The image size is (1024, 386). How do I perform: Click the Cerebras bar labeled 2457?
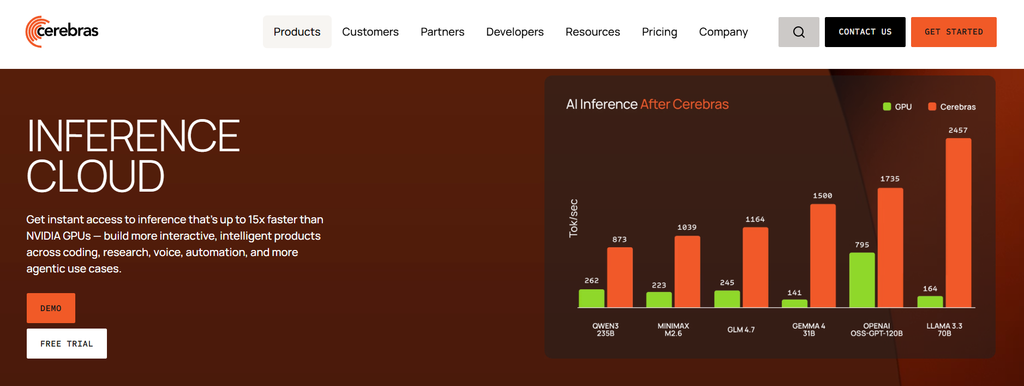[x=958, y=223]
